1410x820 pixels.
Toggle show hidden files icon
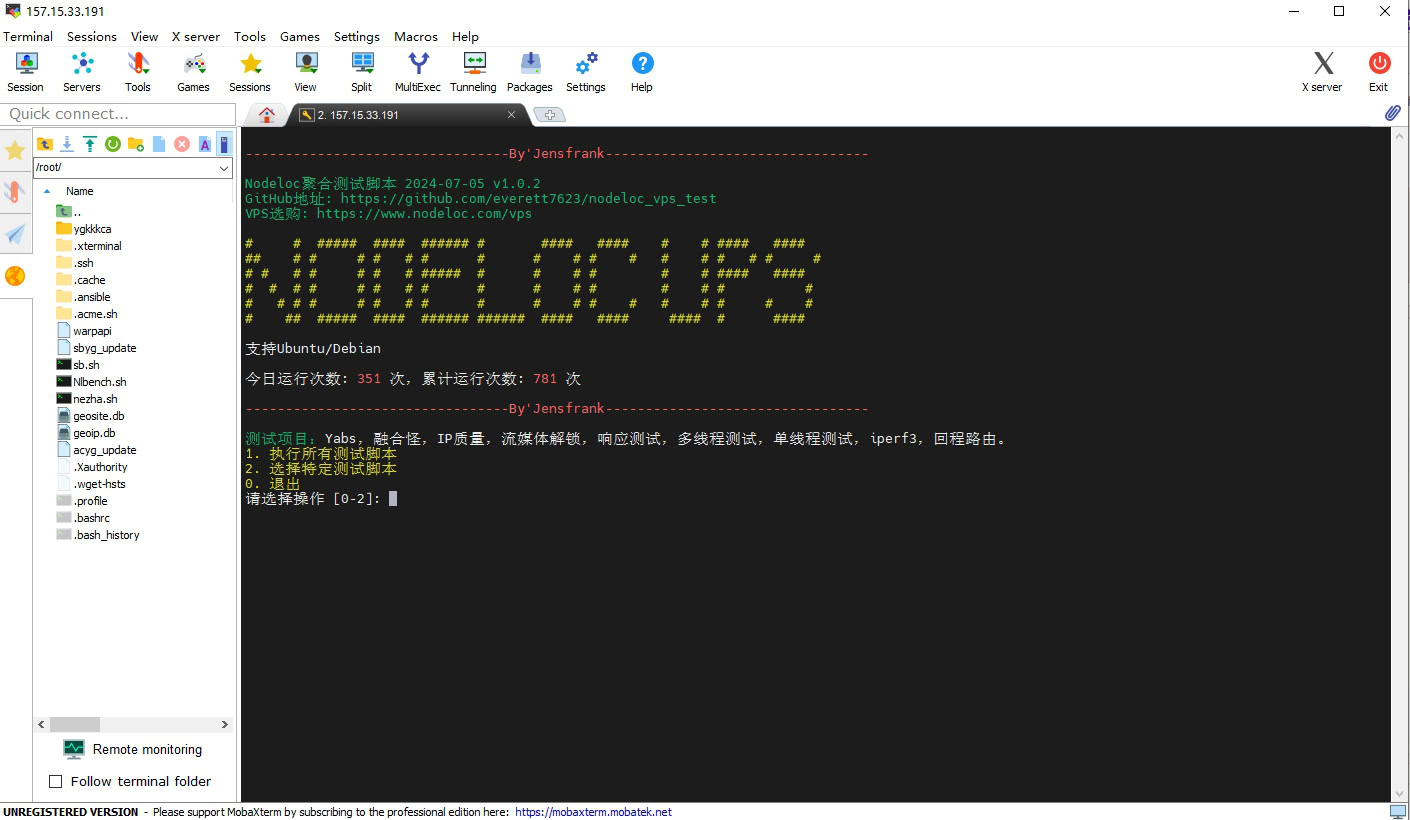click(x=225, y=144)
